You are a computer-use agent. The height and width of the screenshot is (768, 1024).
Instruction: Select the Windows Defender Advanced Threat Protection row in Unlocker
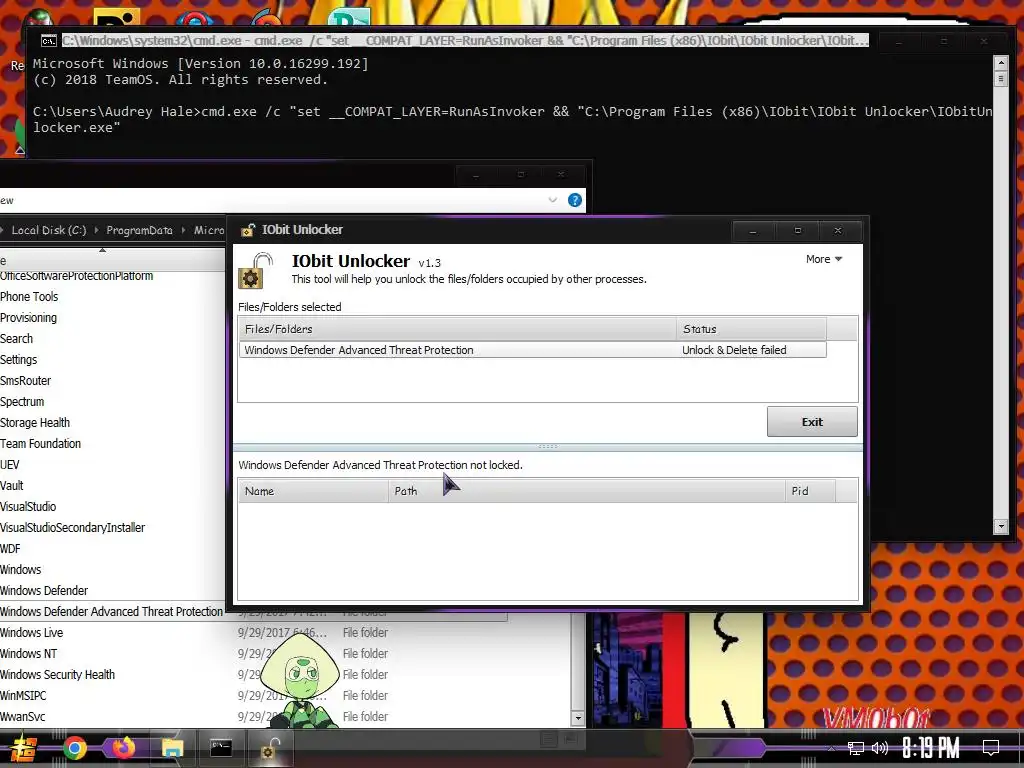click(533, 350)
